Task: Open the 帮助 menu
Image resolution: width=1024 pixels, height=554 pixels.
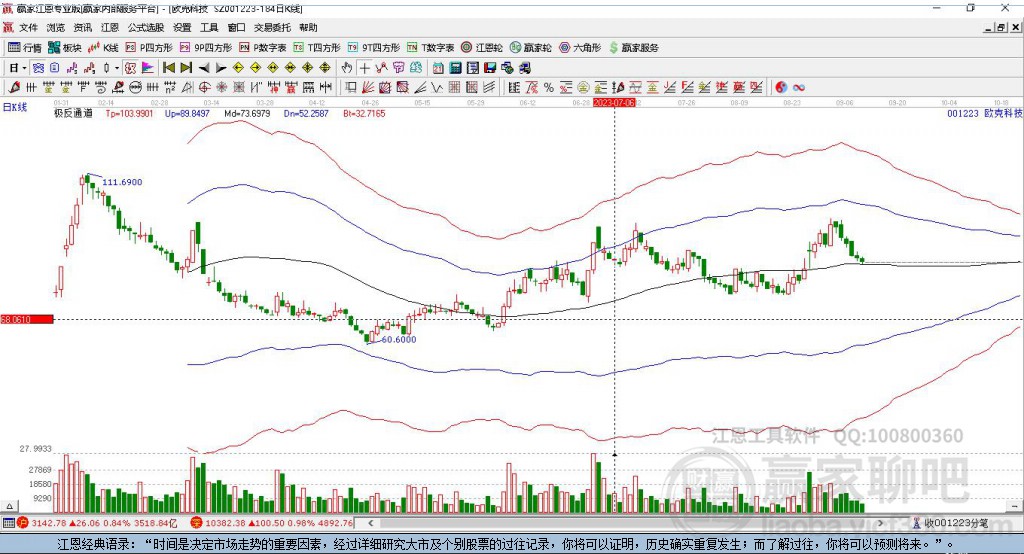Action: (308, 27)
